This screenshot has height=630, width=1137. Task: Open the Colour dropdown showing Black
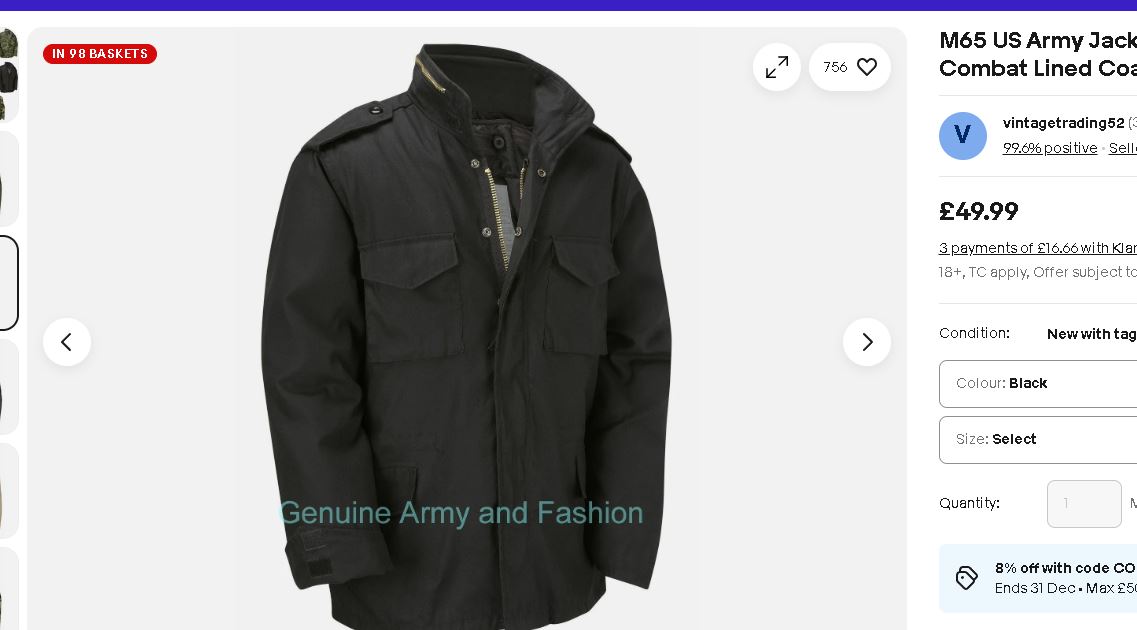point(1038,384)
